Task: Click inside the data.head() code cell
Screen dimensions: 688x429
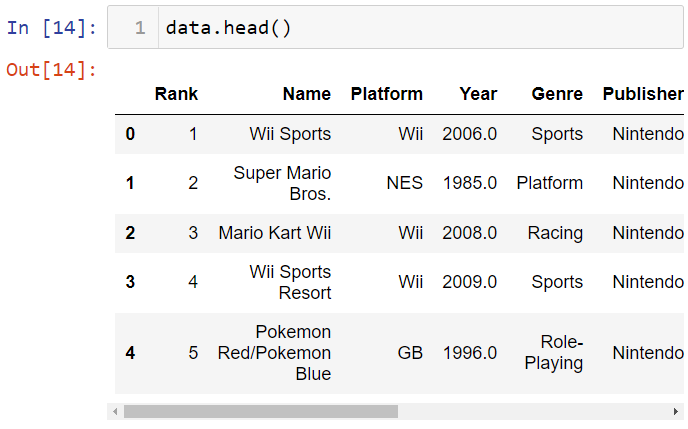Action: click(420, 27)
